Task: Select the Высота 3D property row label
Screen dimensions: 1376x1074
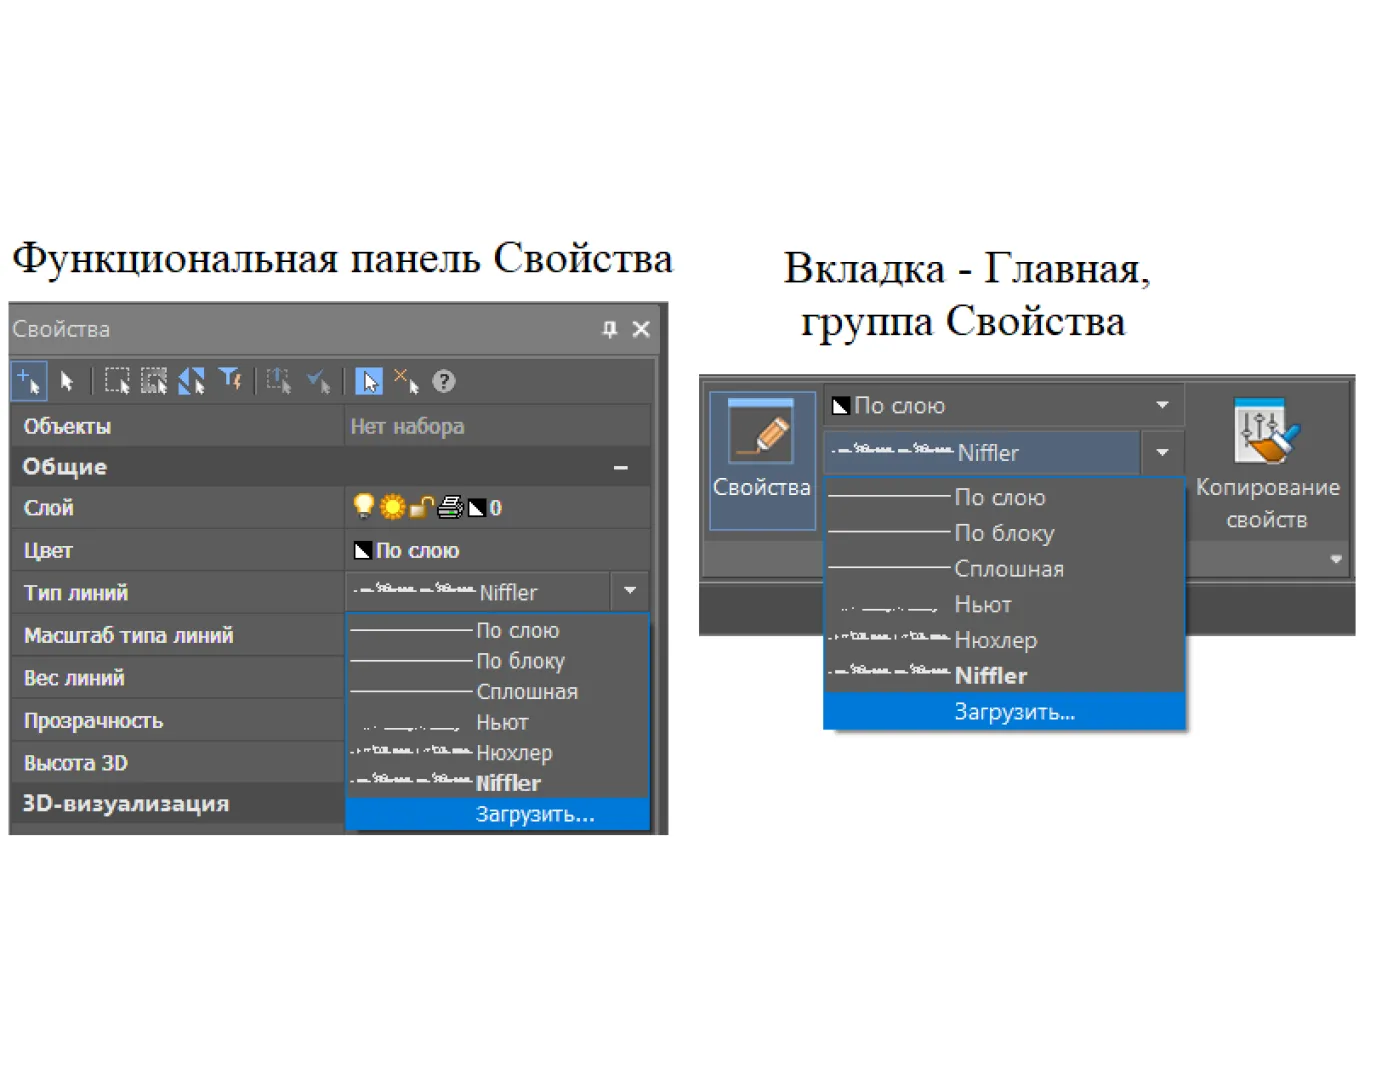Action: coord(75,763)
